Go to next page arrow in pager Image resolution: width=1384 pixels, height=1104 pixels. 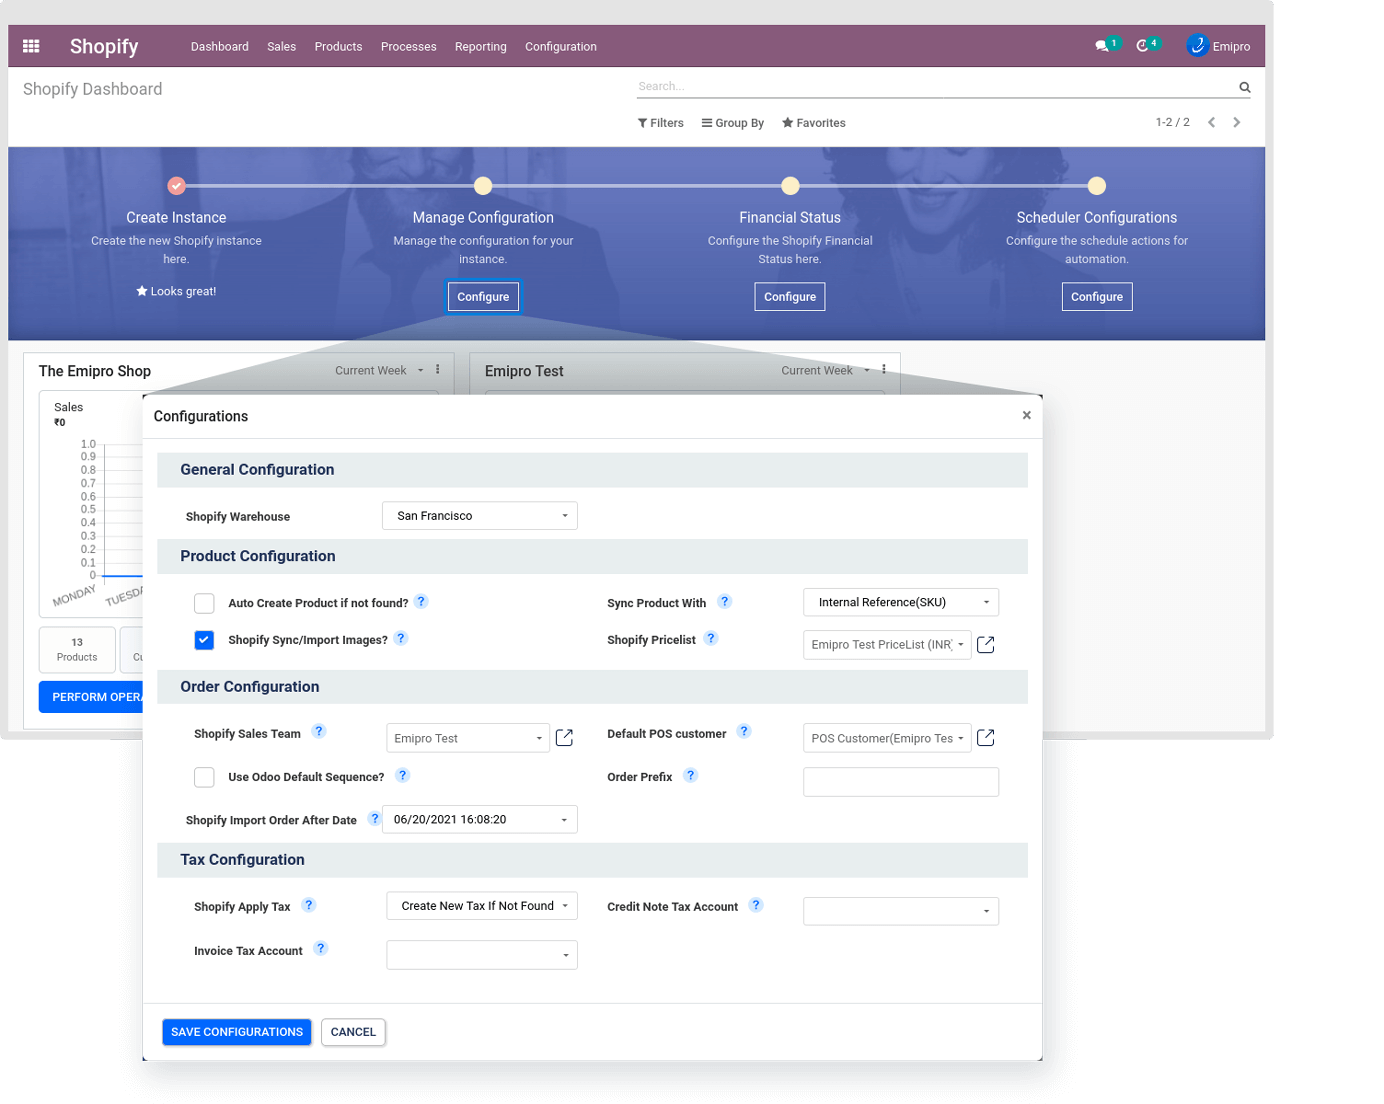coord(1237,122)
